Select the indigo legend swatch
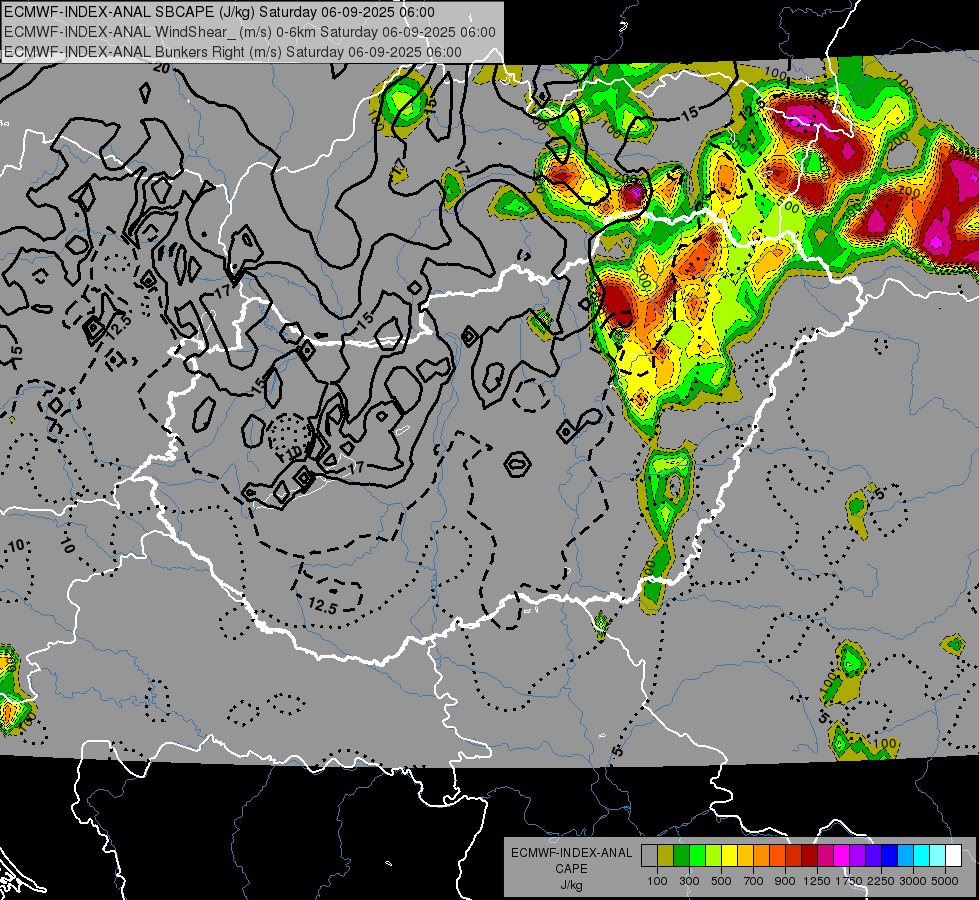The height and width of the screenshot is (900, 979). coord(873,855)
